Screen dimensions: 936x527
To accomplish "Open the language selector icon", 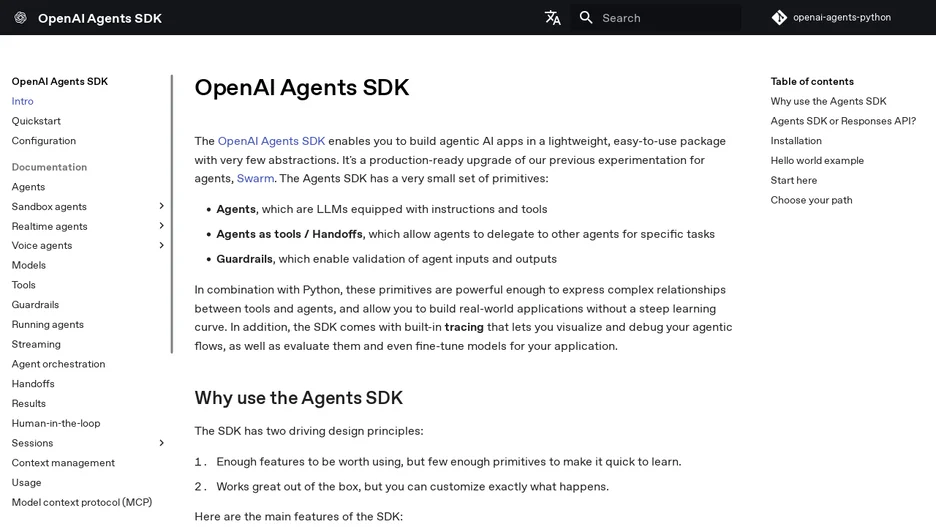I will click(553, 18).
